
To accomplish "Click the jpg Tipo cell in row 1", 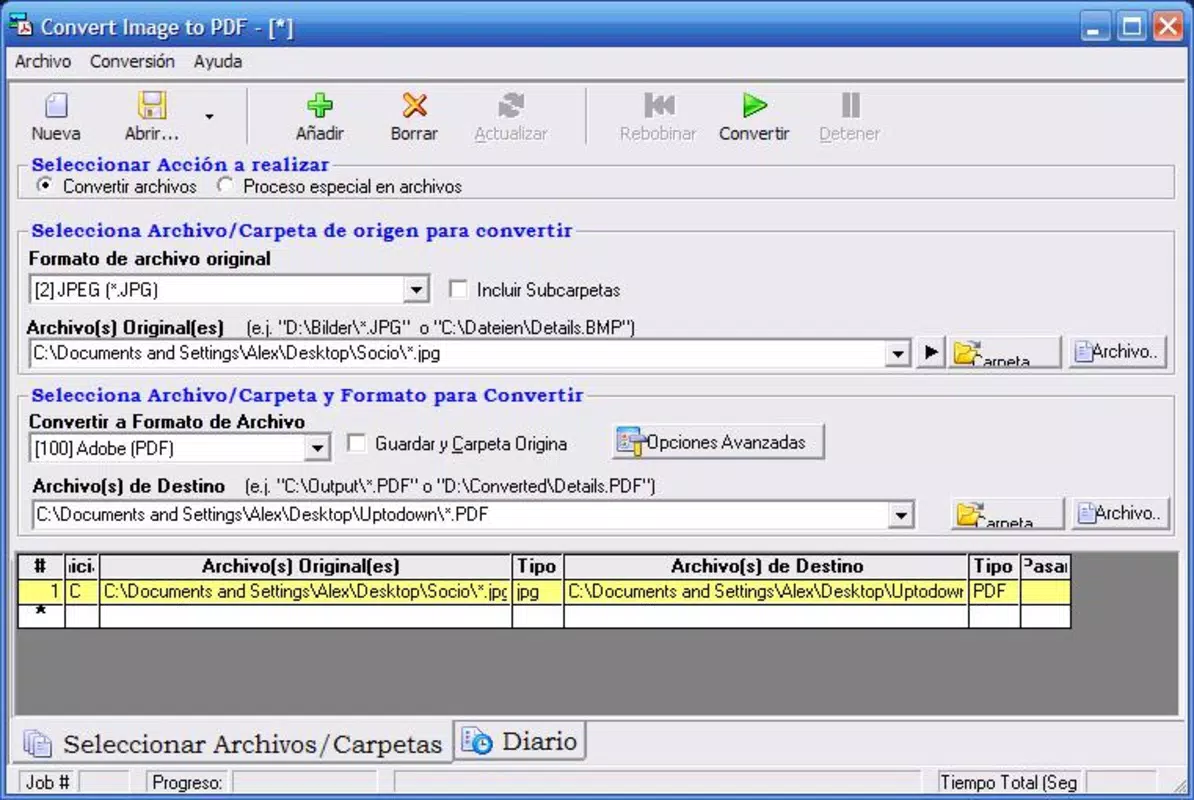I will tap(538, 591).
